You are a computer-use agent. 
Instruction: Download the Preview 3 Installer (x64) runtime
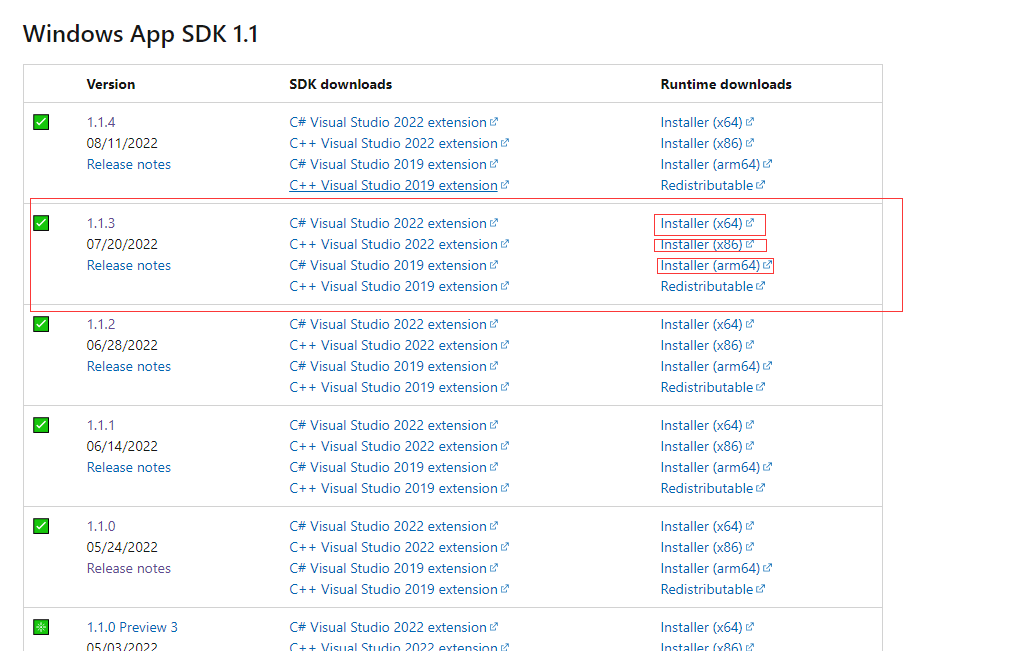coord(707,627)
